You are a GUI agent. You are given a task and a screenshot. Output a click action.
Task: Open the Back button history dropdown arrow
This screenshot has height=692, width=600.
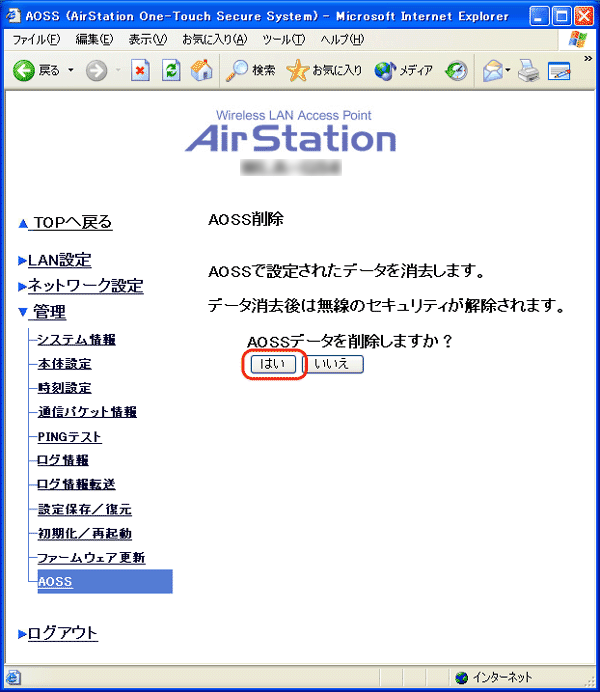(71, 70)
